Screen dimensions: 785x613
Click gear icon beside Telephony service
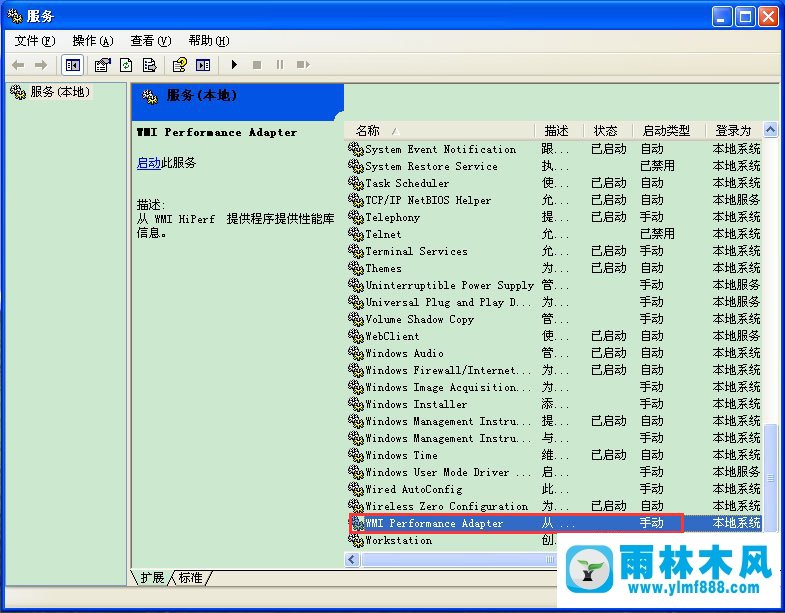point(355,217)
